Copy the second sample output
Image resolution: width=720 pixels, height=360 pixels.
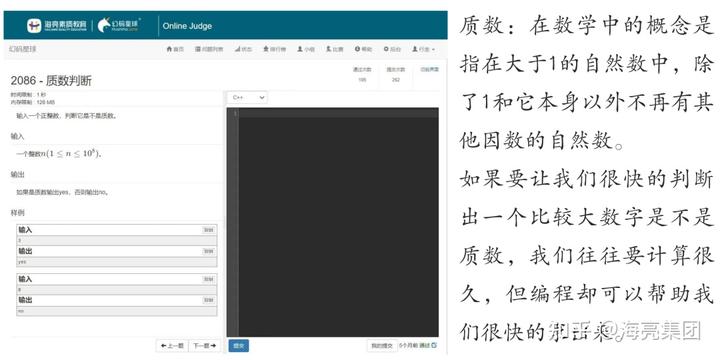208,300
